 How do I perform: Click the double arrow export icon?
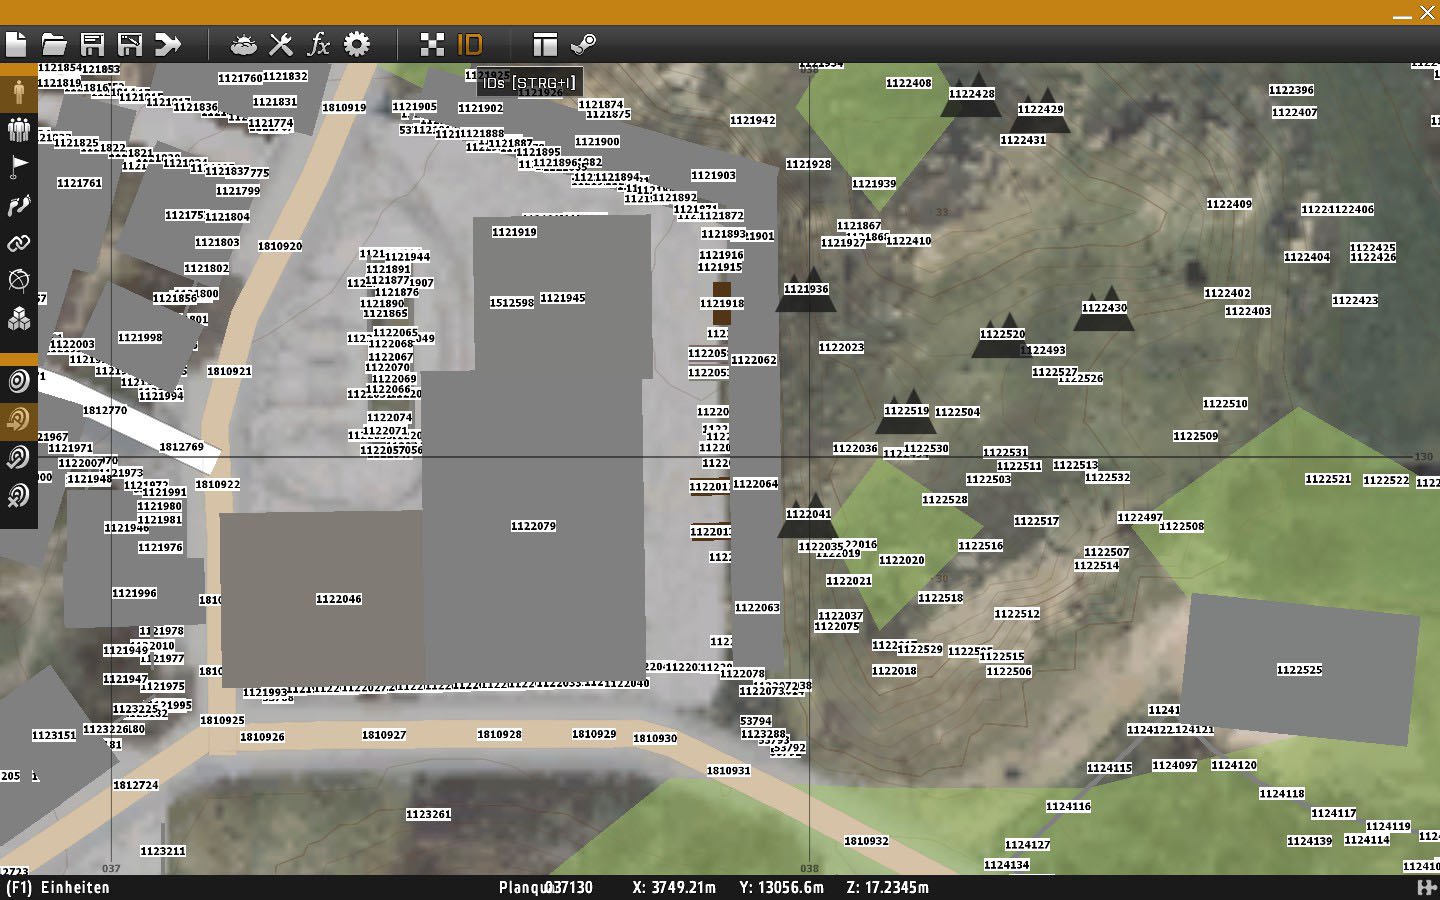coord(168,44)
